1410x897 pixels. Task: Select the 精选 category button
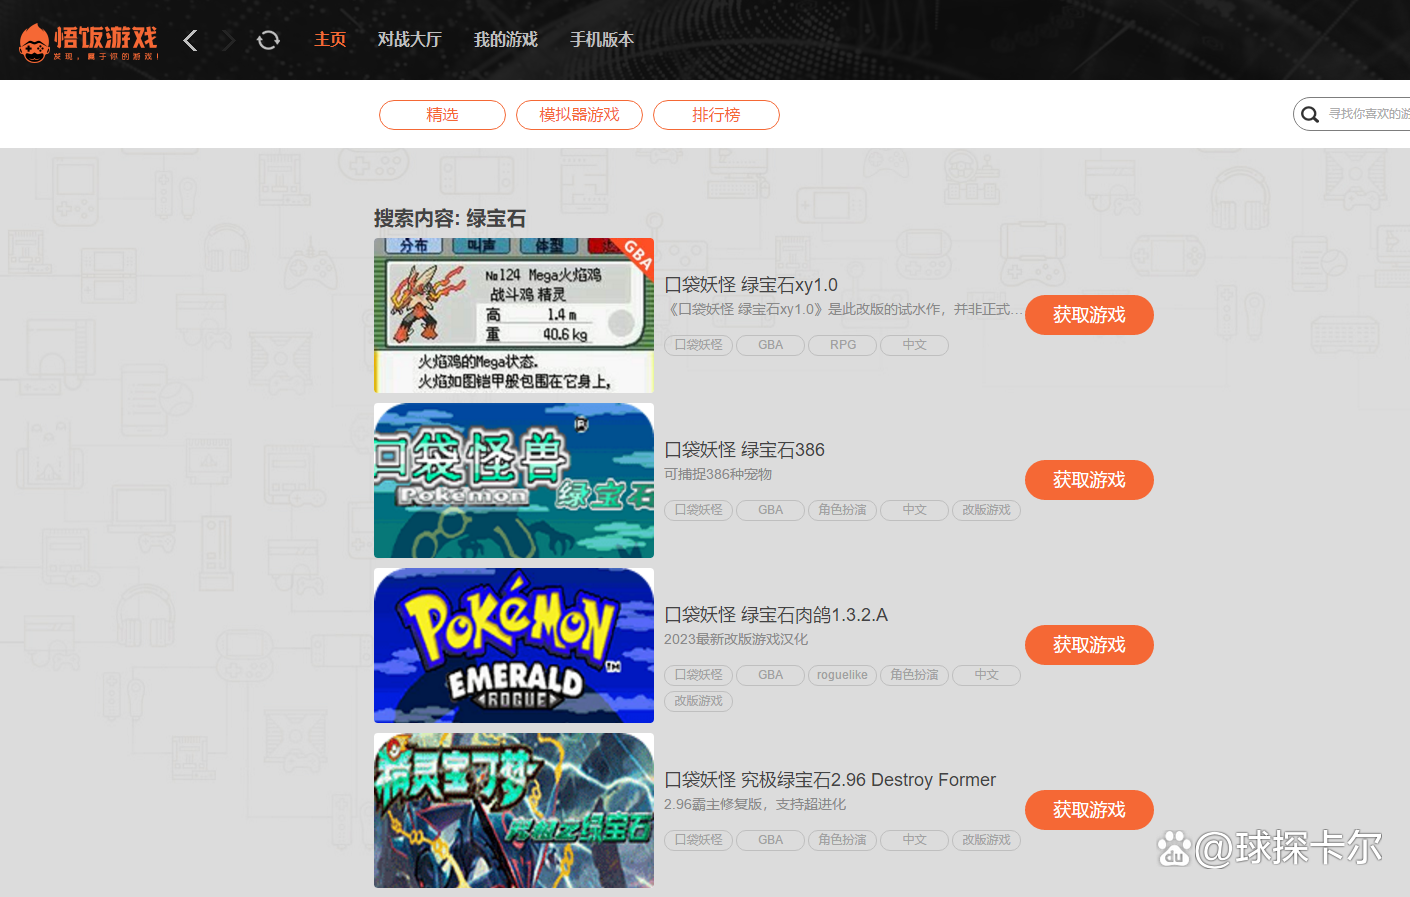(x=442, y=115)
